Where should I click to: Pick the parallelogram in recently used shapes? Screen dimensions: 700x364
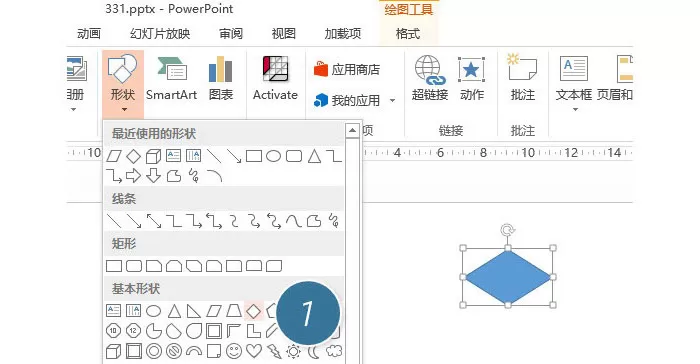(x=114, y=156)
